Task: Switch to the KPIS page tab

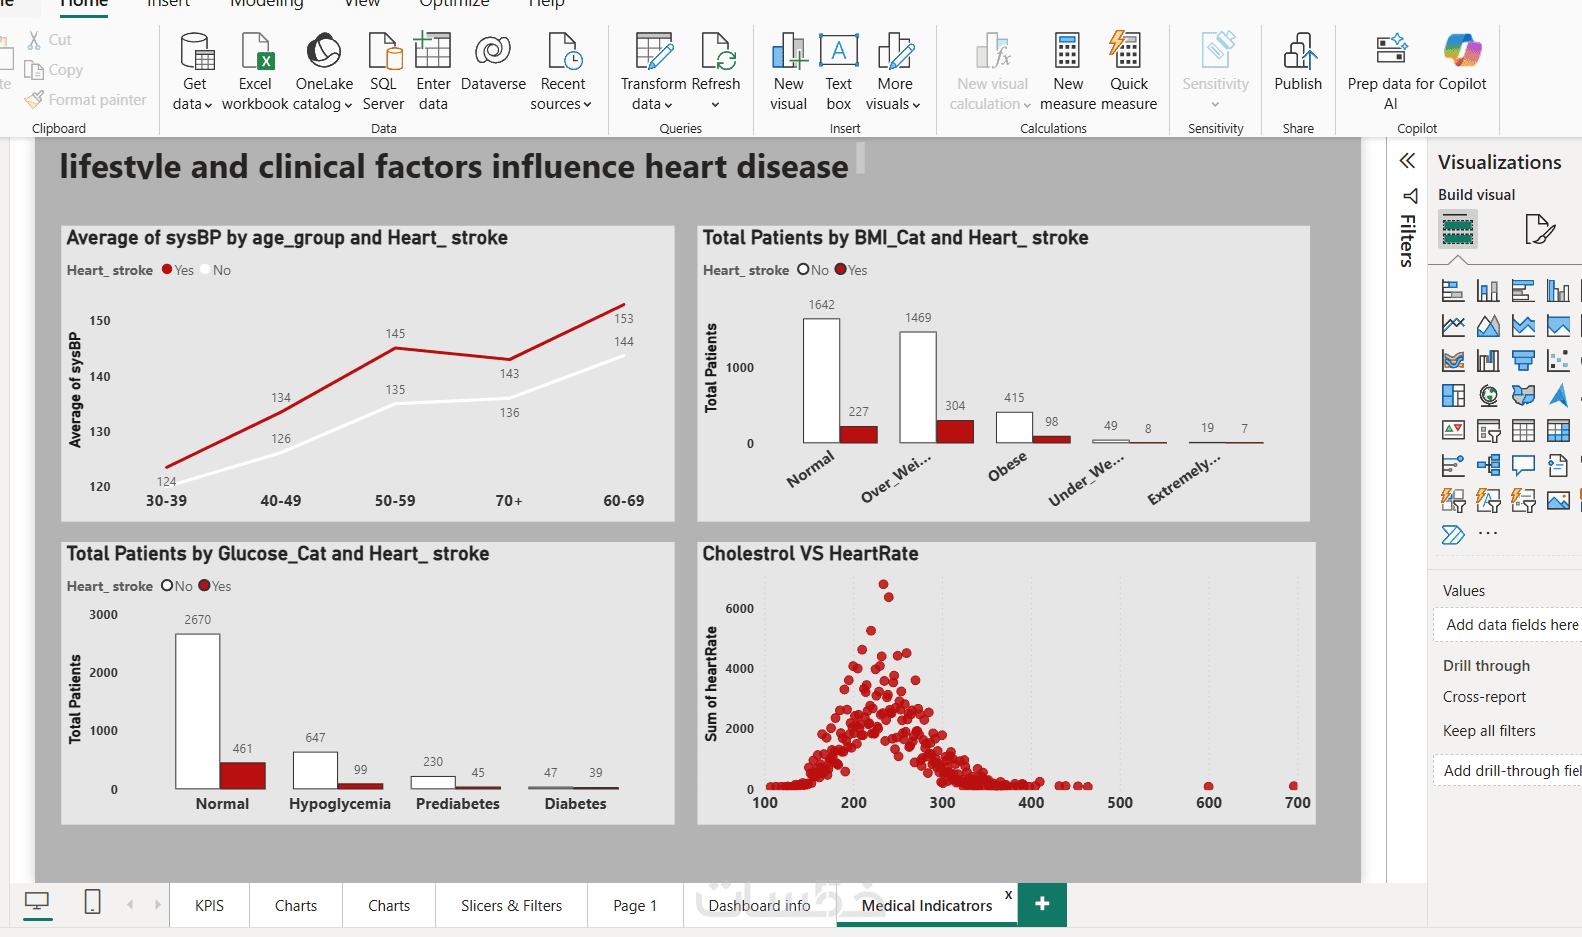Action: 210,905
